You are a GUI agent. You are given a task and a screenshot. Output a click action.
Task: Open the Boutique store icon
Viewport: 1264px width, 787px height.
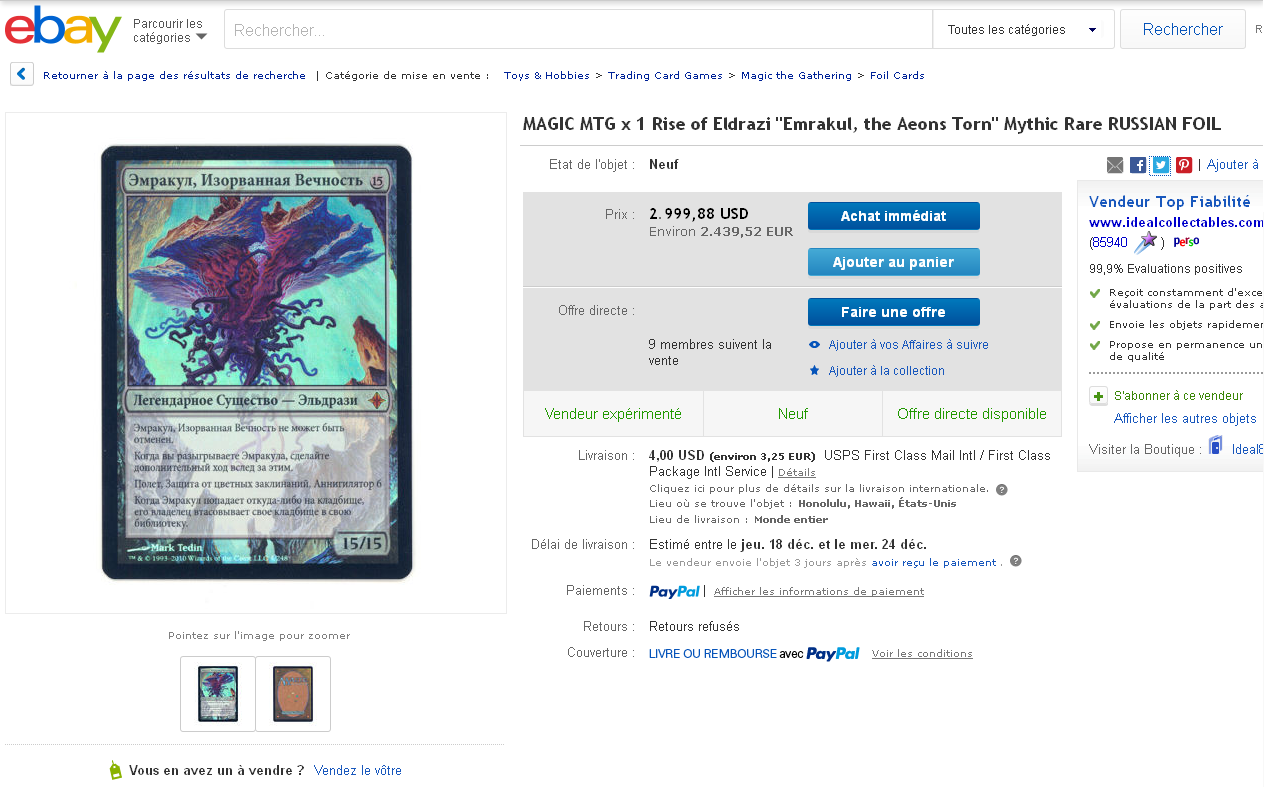coord(1216,446)
